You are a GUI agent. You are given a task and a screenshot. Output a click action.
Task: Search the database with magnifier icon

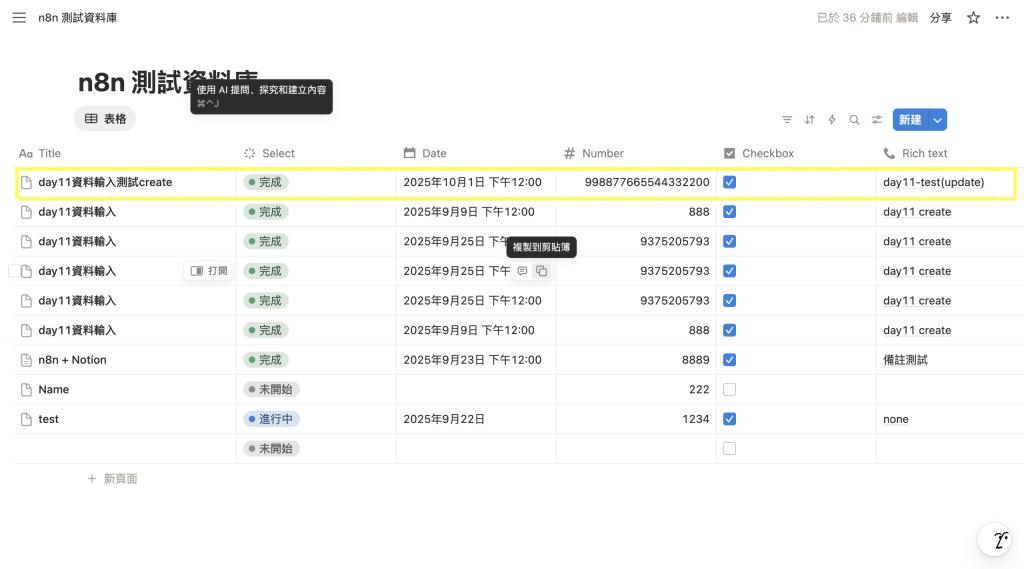[x=854, y=120]
